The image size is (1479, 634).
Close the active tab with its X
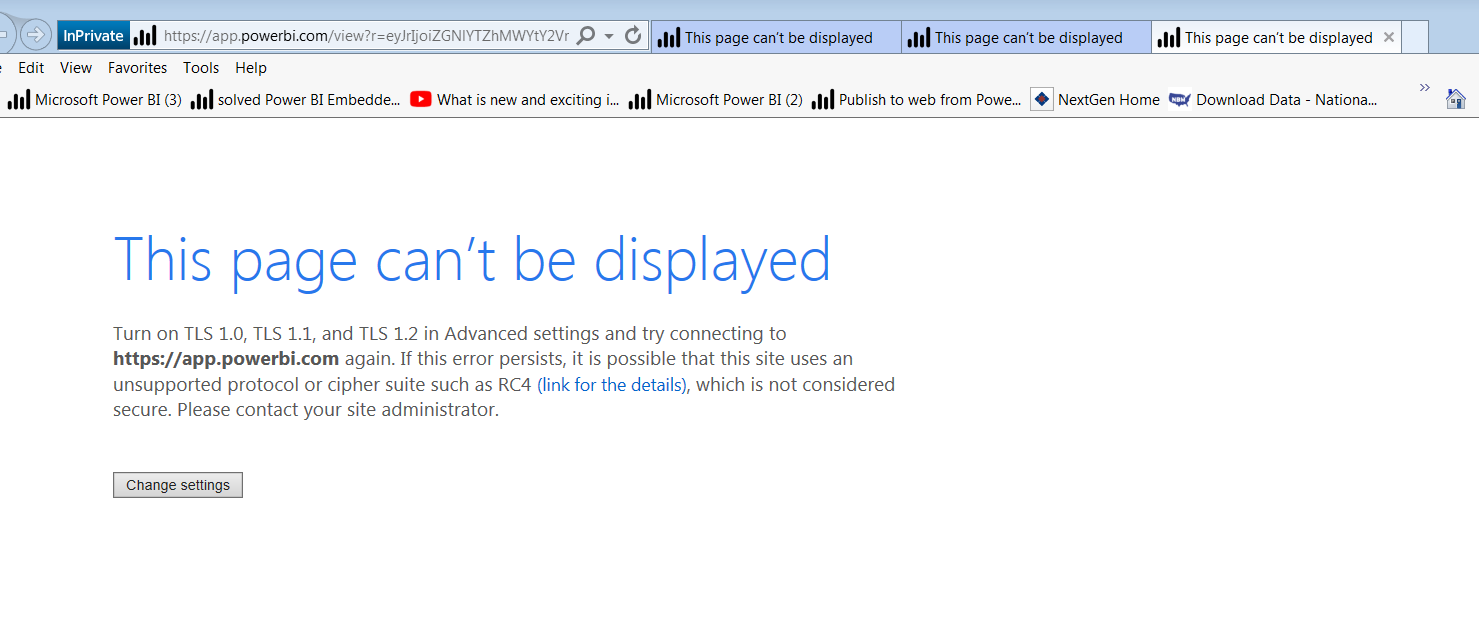point(1388,37)
